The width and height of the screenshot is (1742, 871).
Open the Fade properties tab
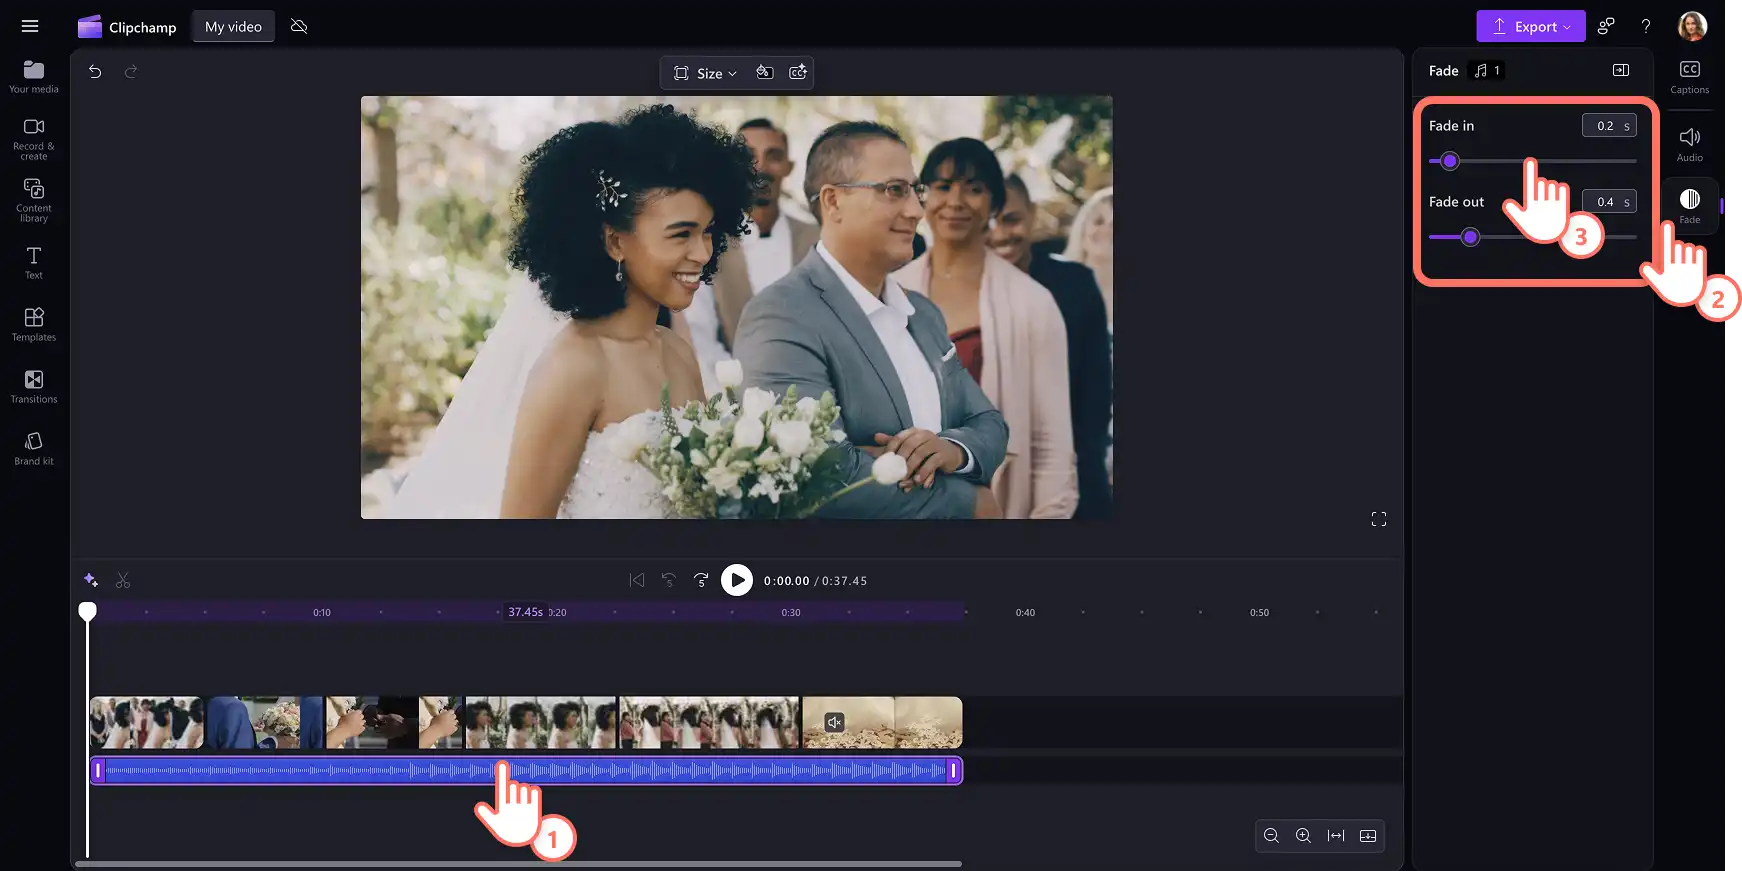point(1690,206)
